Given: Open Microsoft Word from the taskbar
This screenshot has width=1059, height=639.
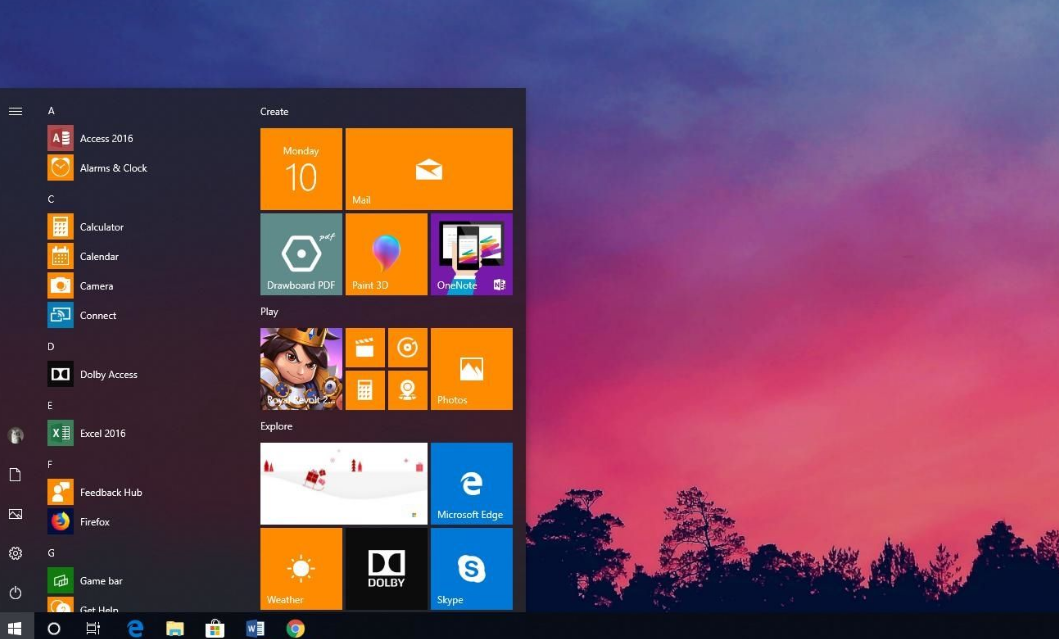Looking at the screenshot, I should click(255, 627).
